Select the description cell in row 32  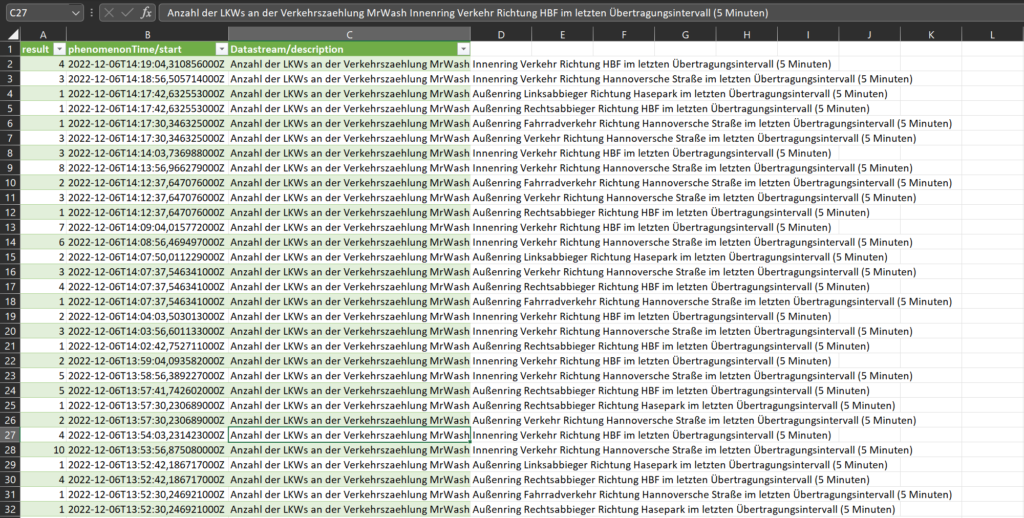[349, 510]
